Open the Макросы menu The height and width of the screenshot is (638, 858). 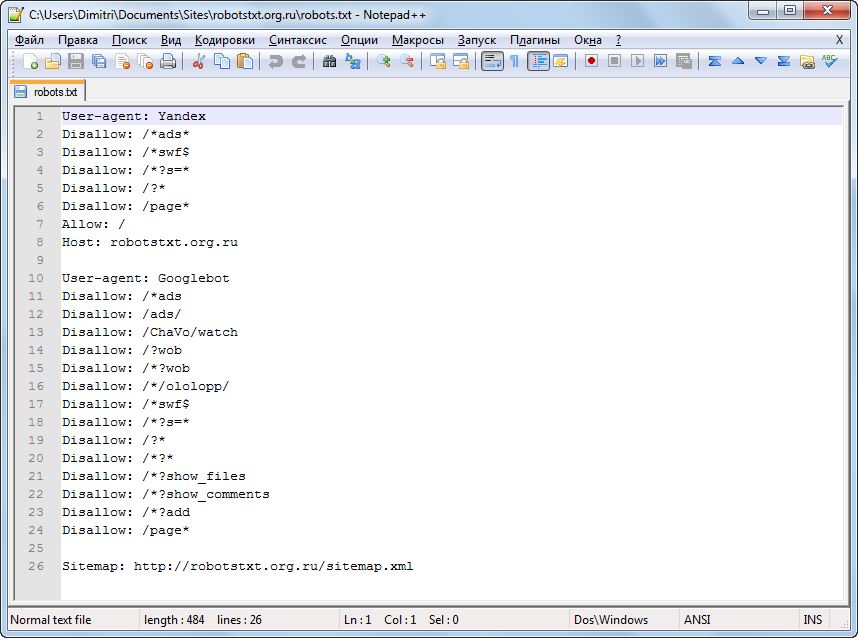coord(418,40)
